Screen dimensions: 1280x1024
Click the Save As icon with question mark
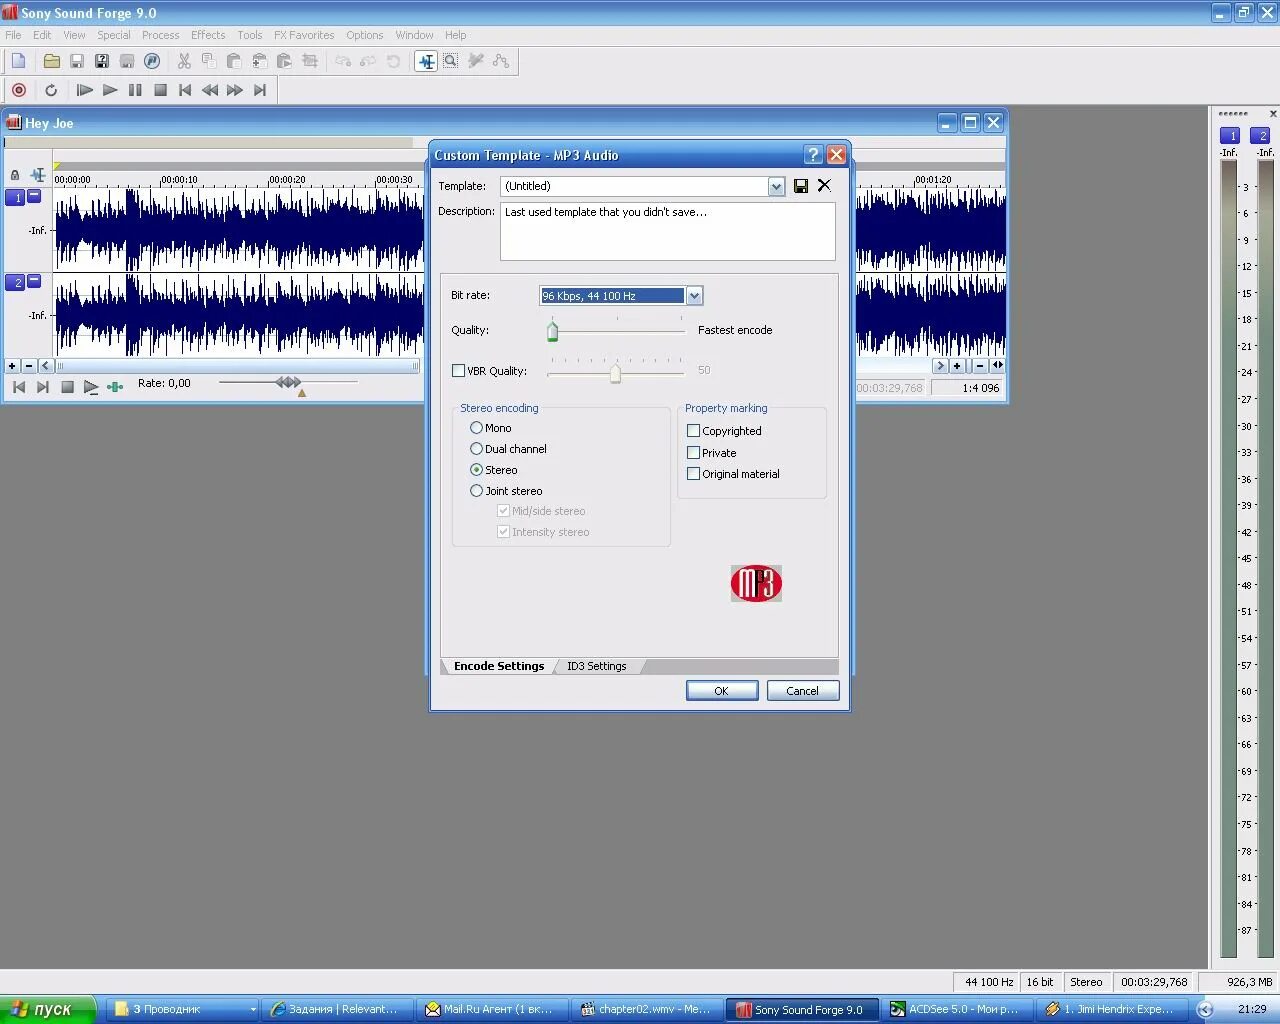pyautogui.click(x=101, y=61)
